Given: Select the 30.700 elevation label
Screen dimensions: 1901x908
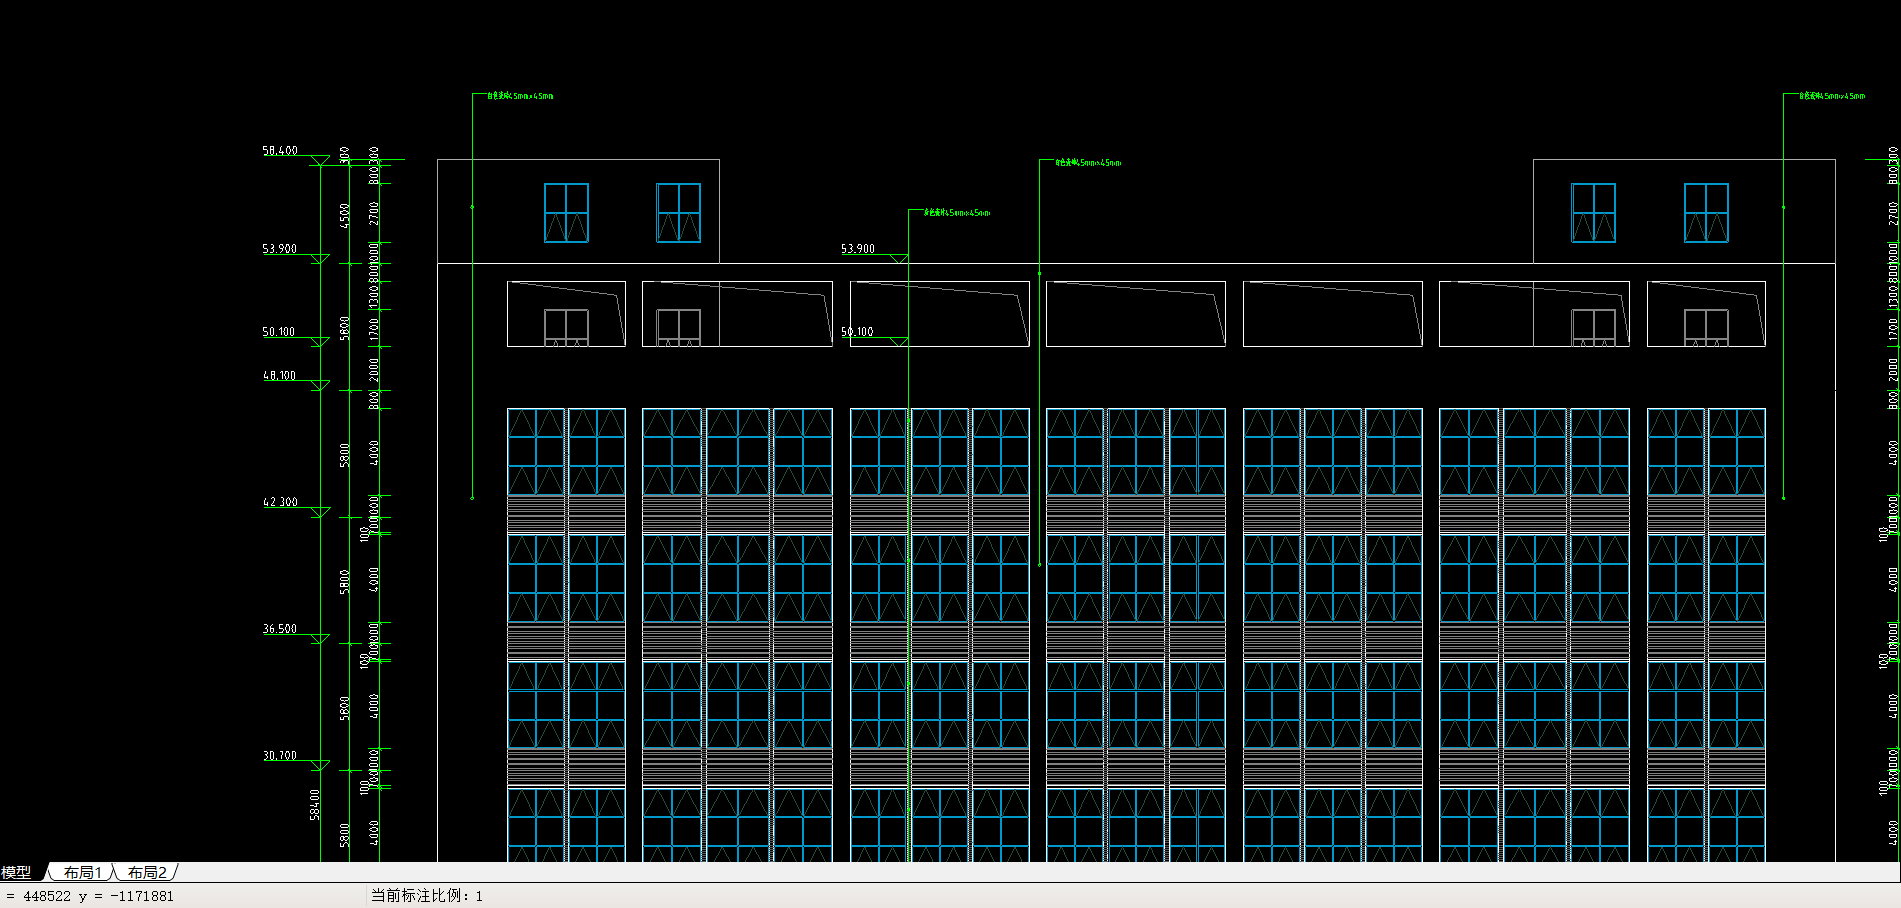Looking at the screenshot, I should click(x=280, y=756).
